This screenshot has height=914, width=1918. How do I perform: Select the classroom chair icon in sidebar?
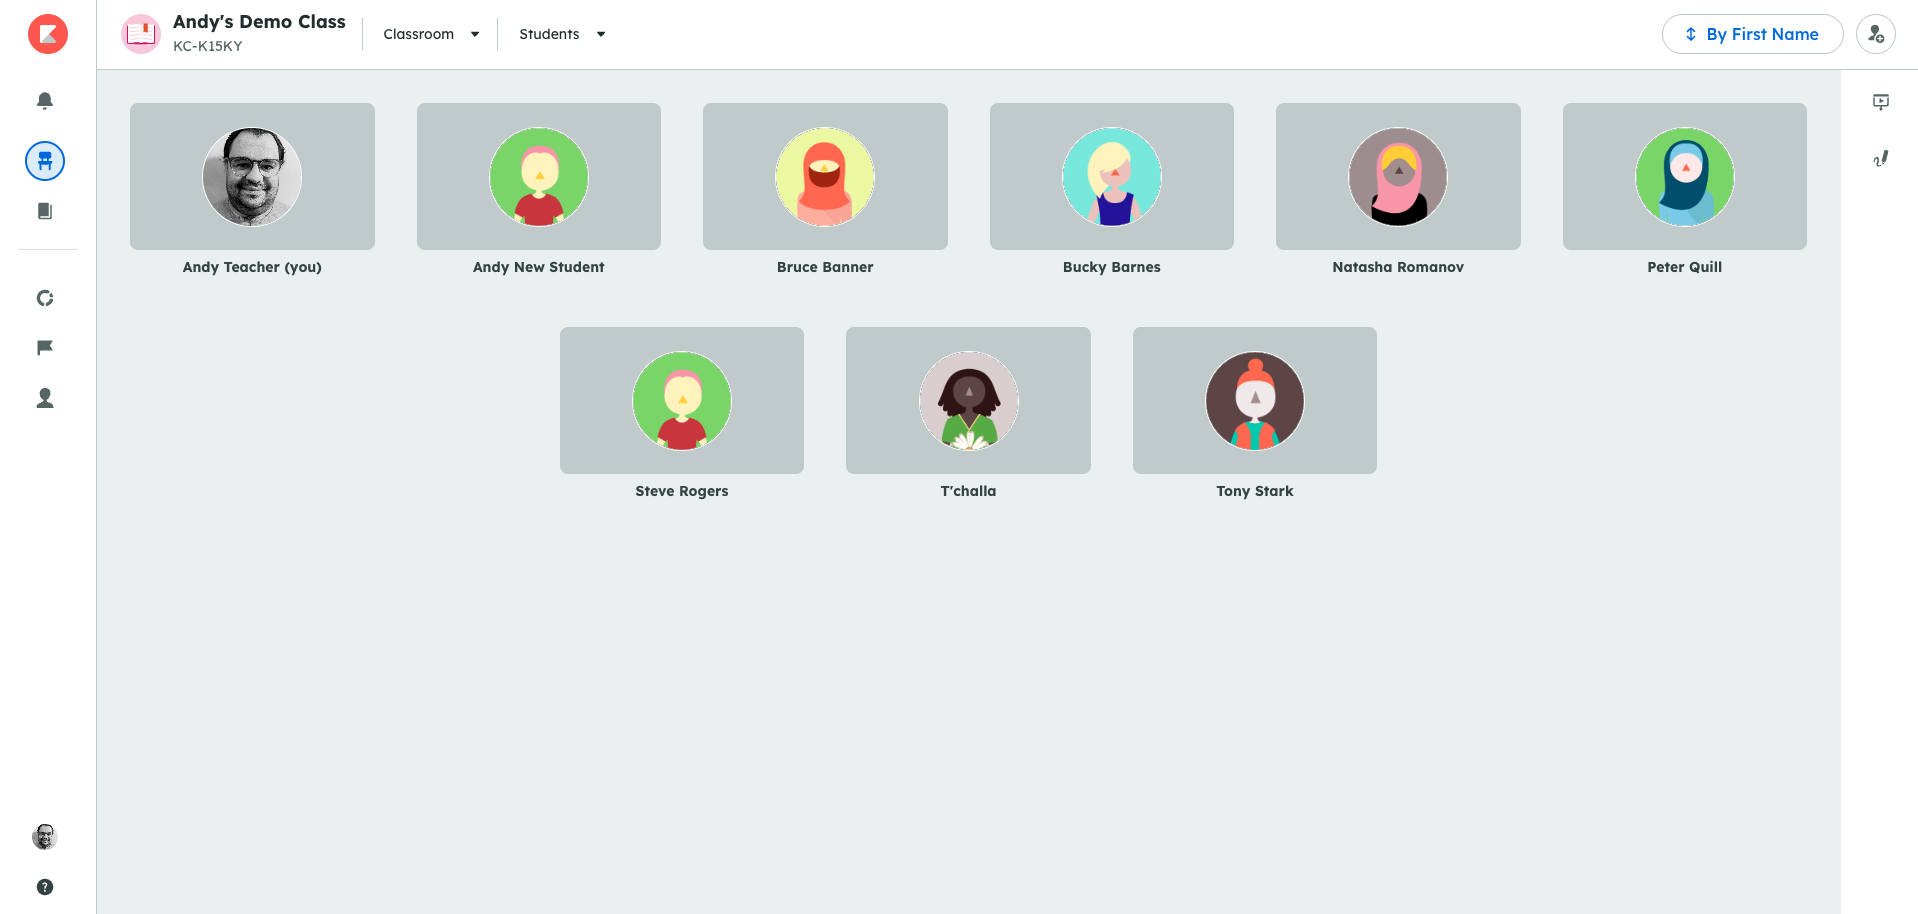(x=45, y=161)
